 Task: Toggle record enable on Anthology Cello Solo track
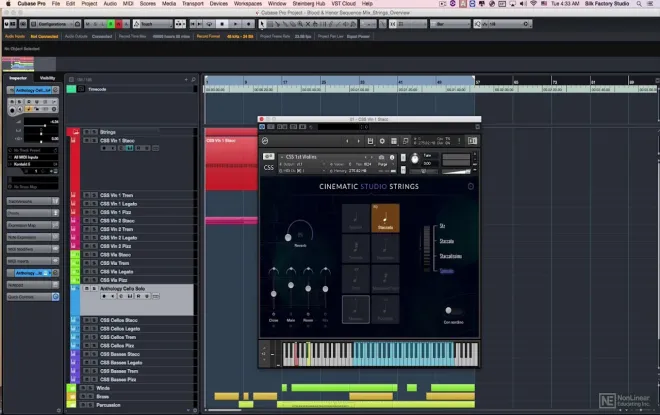click(104, 296)
